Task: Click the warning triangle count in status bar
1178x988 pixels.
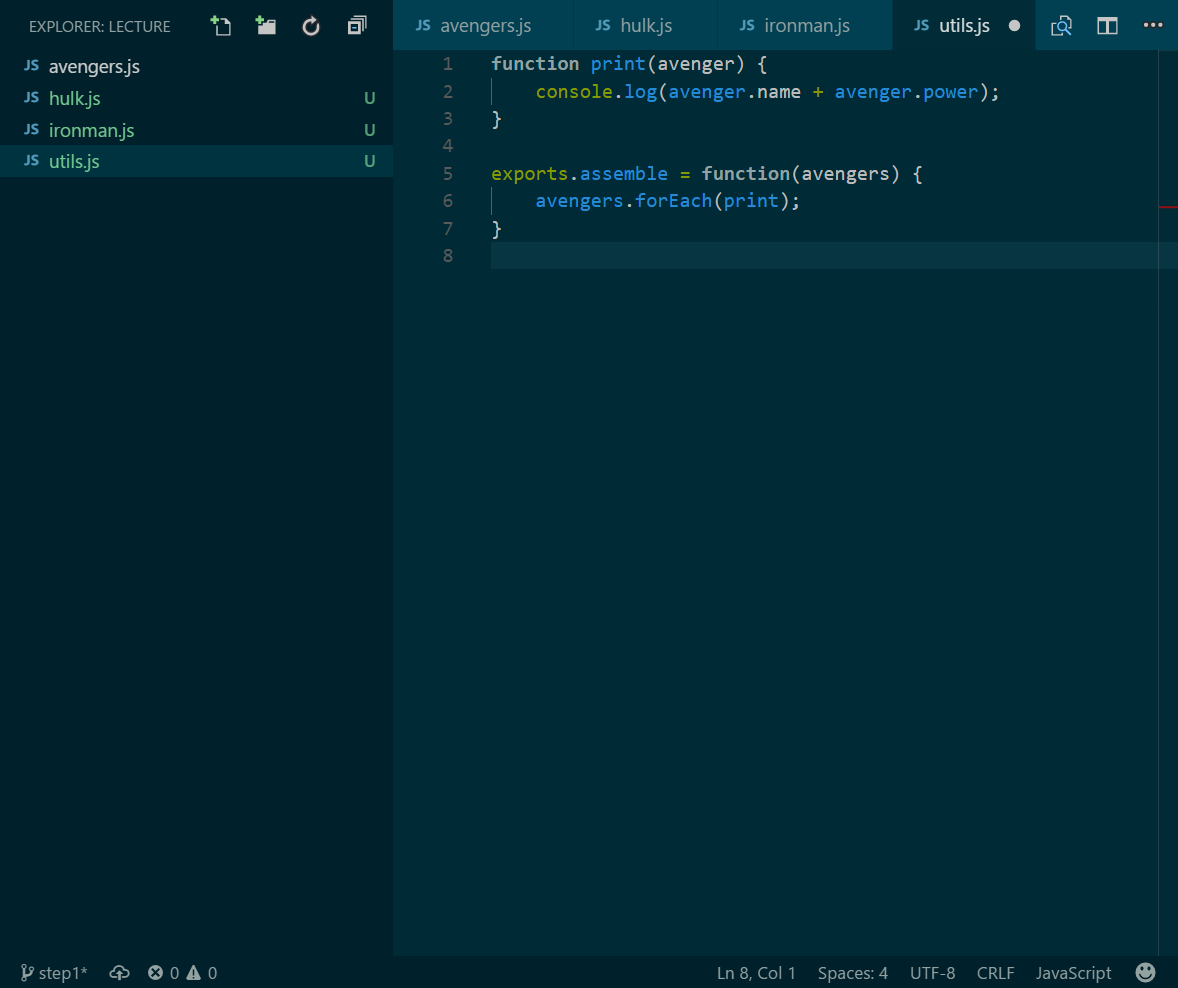Action: pos(201,973)
